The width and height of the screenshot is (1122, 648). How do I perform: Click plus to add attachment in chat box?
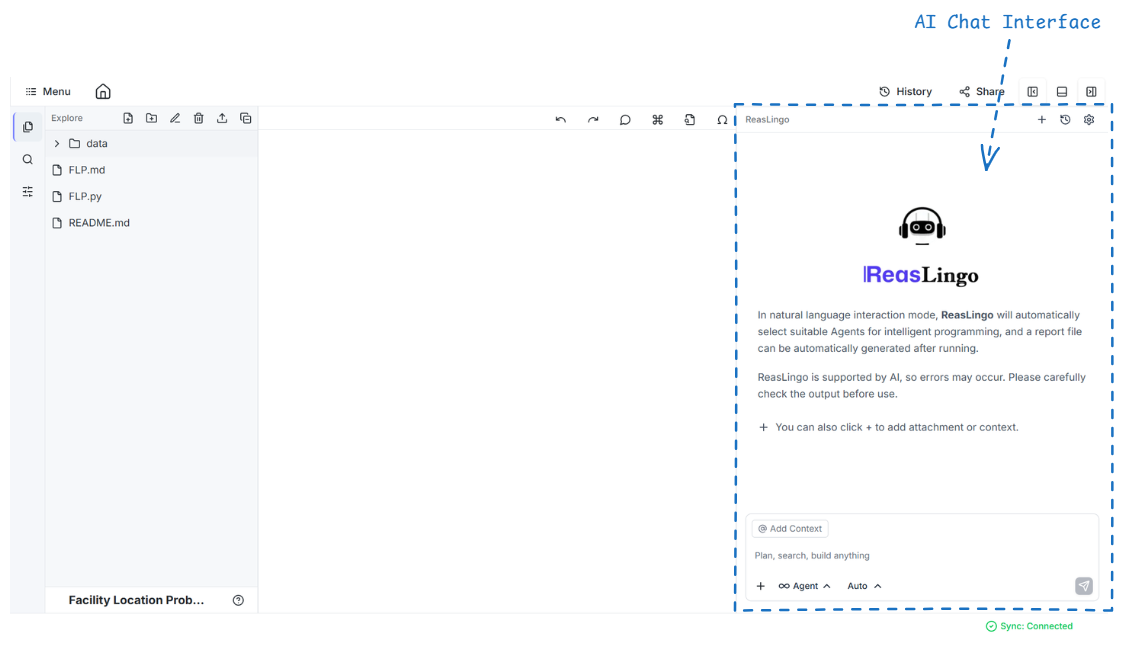point(761,586)
